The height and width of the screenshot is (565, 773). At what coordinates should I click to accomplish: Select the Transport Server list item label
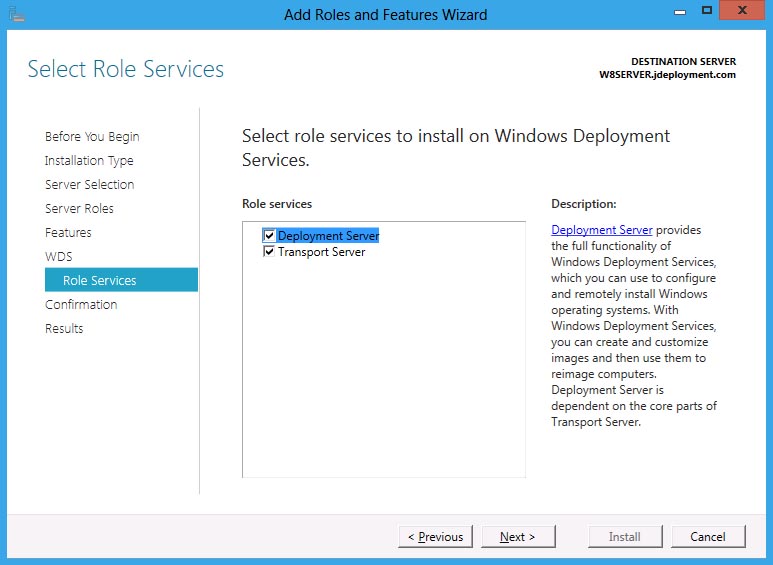point(321,252)
